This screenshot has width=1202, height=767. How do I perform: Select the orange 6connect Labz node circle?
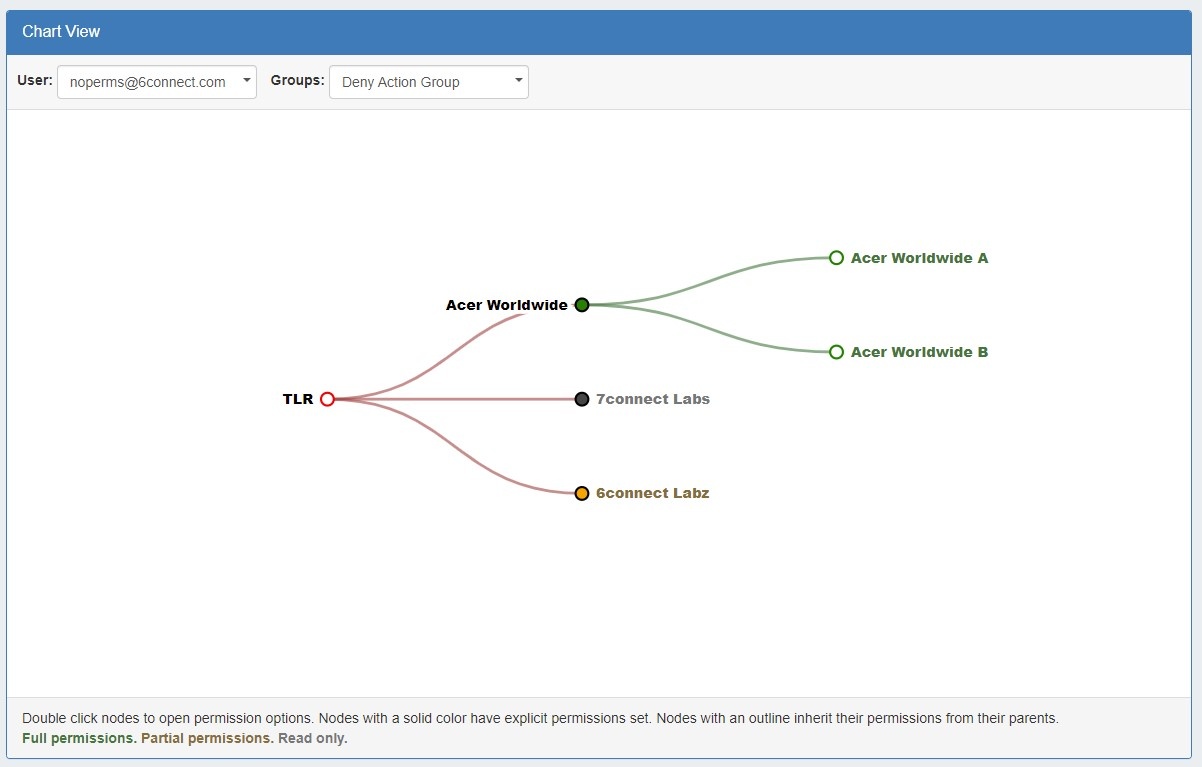[582, 493]
